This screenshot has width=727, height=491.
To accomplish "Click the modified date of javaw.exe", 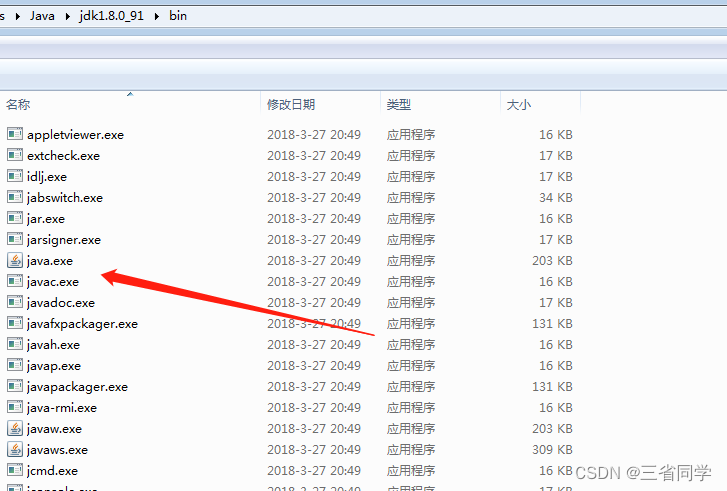I will (314, 428).
